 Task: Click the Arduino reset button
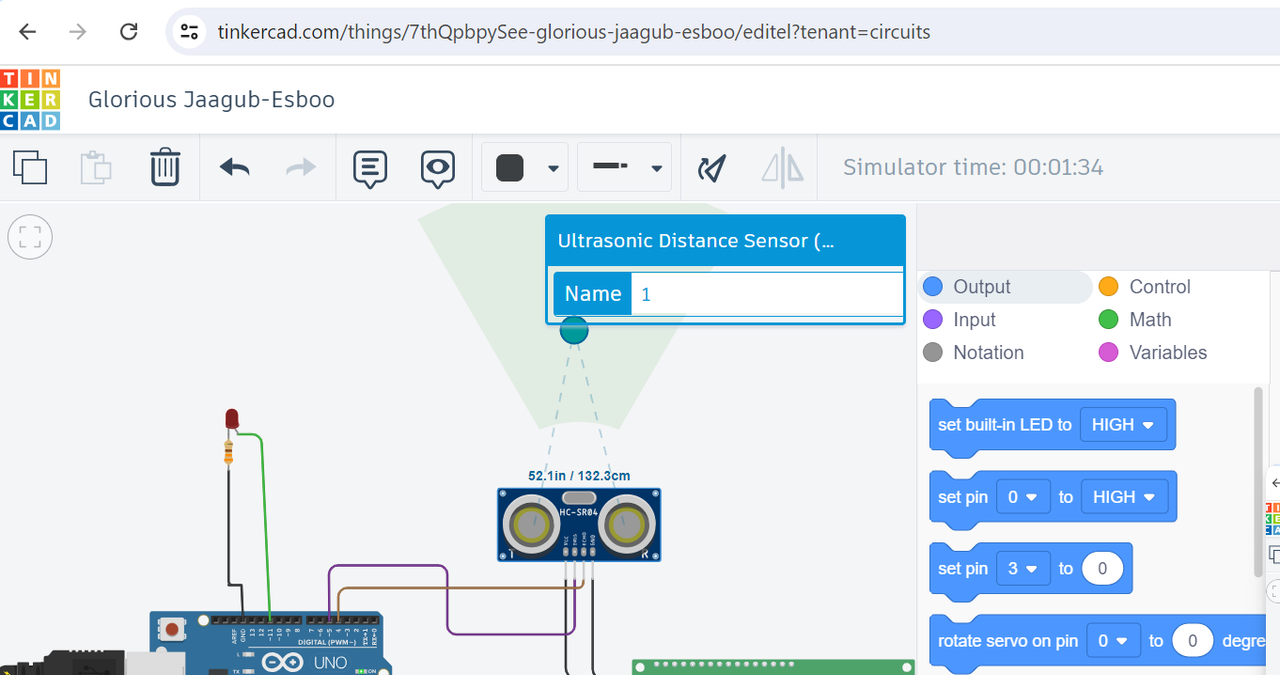tap(173, 630)
